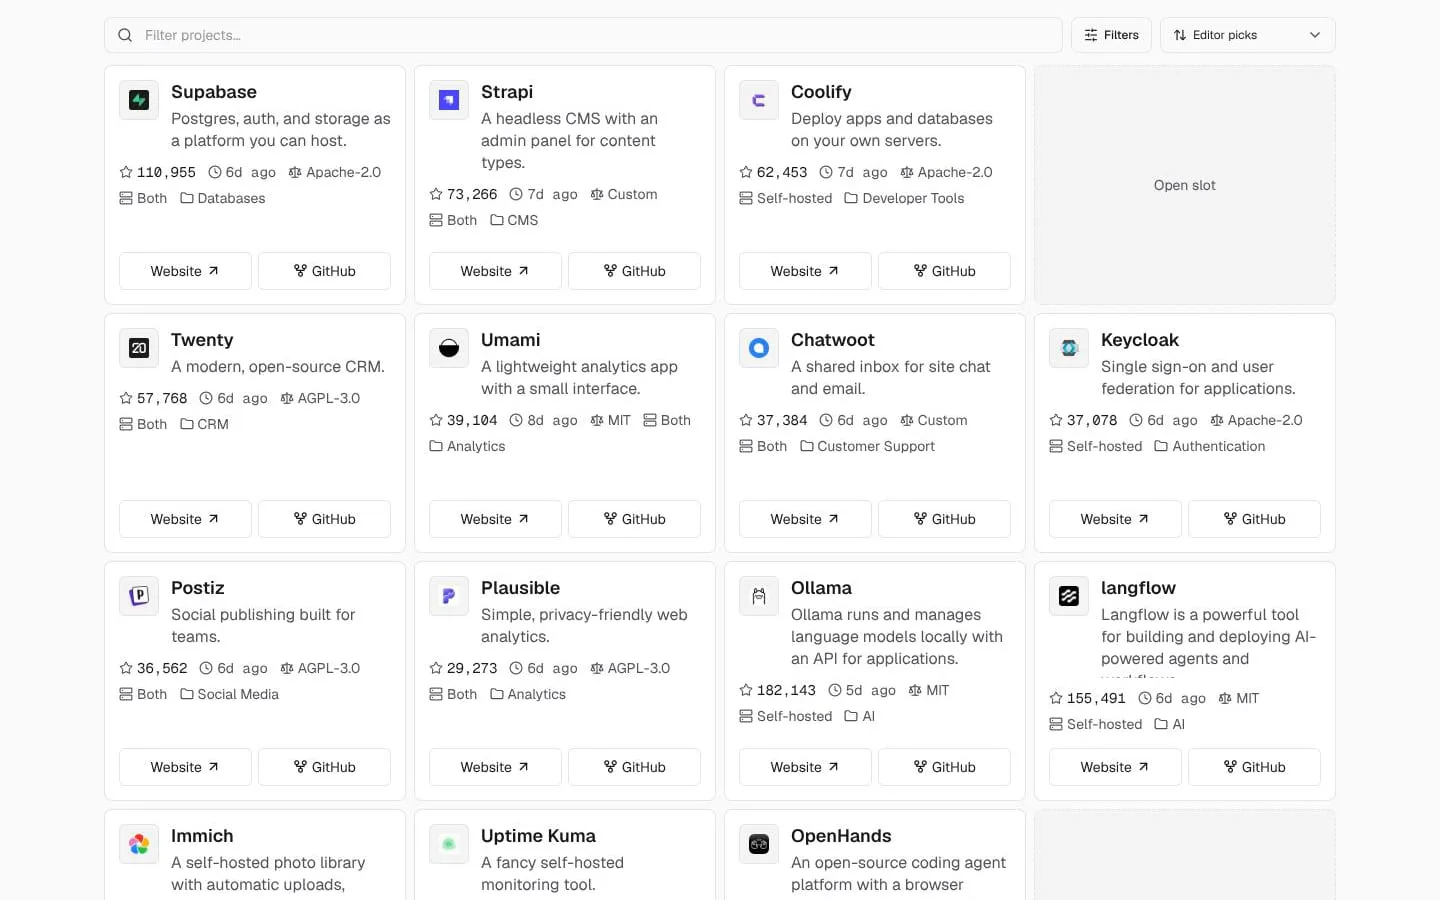Click the Postiz logo icon
This screenshot has height=900, width=1440.
pyautogui.click(x=139, y=596)
